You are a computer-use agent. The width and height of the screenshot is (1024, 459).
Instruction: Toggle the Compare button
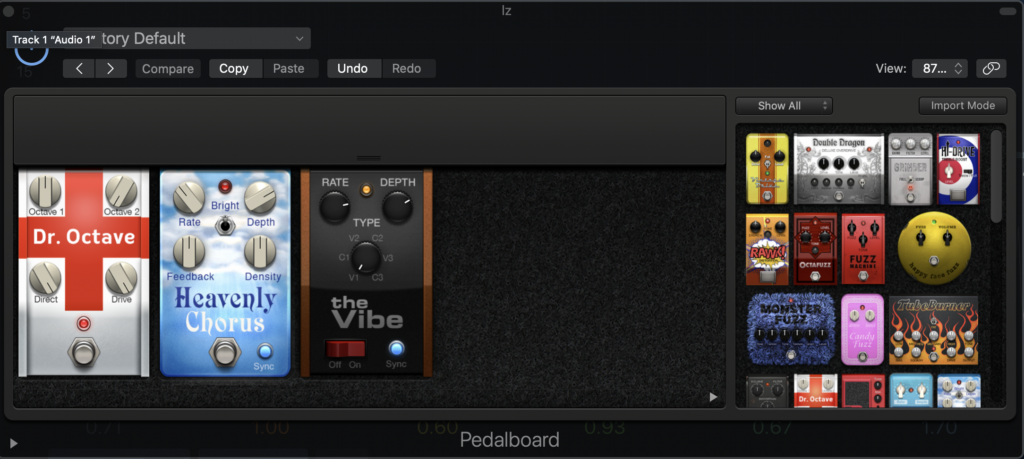coord(168,69)
